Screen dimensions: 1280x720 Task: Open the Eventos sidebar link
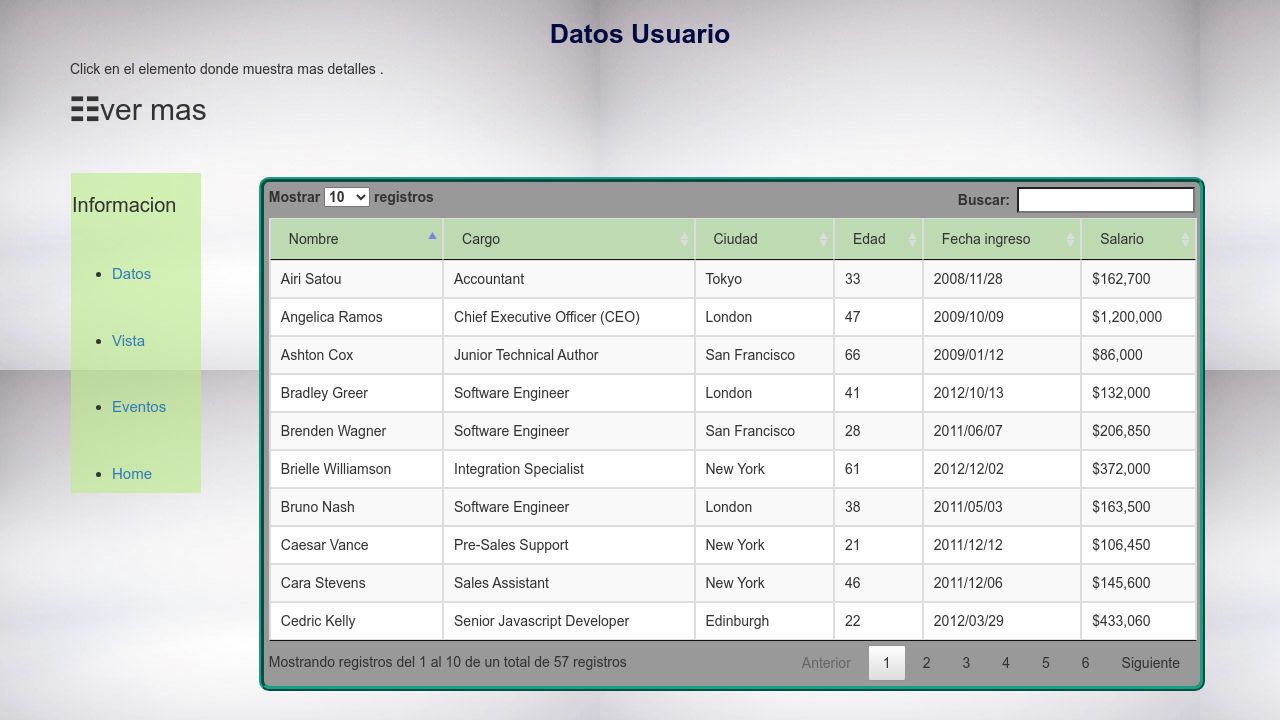pyautogui.click(x=139, y=407)
